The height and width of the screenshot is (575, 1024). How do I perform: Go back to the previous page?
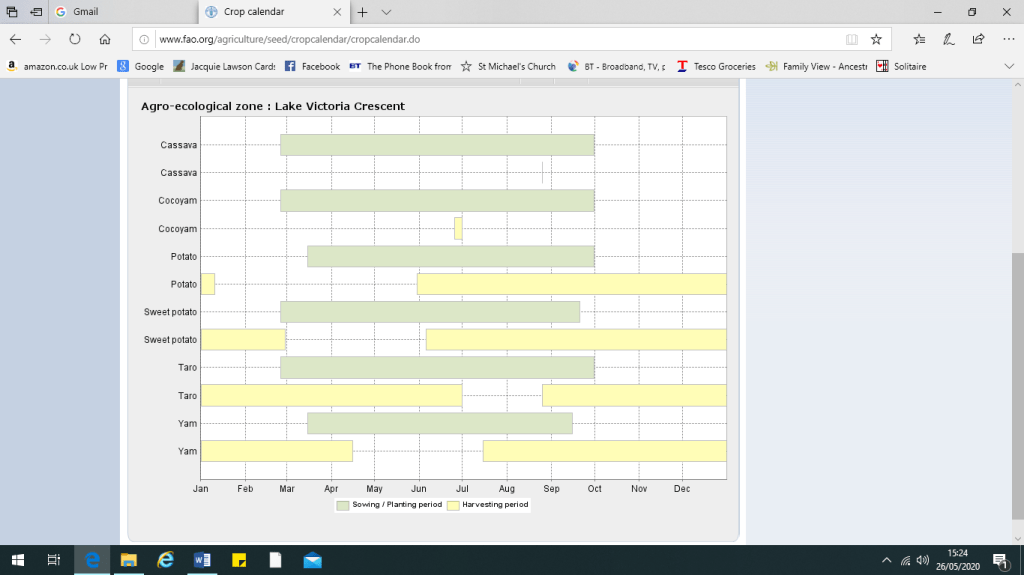16,39
